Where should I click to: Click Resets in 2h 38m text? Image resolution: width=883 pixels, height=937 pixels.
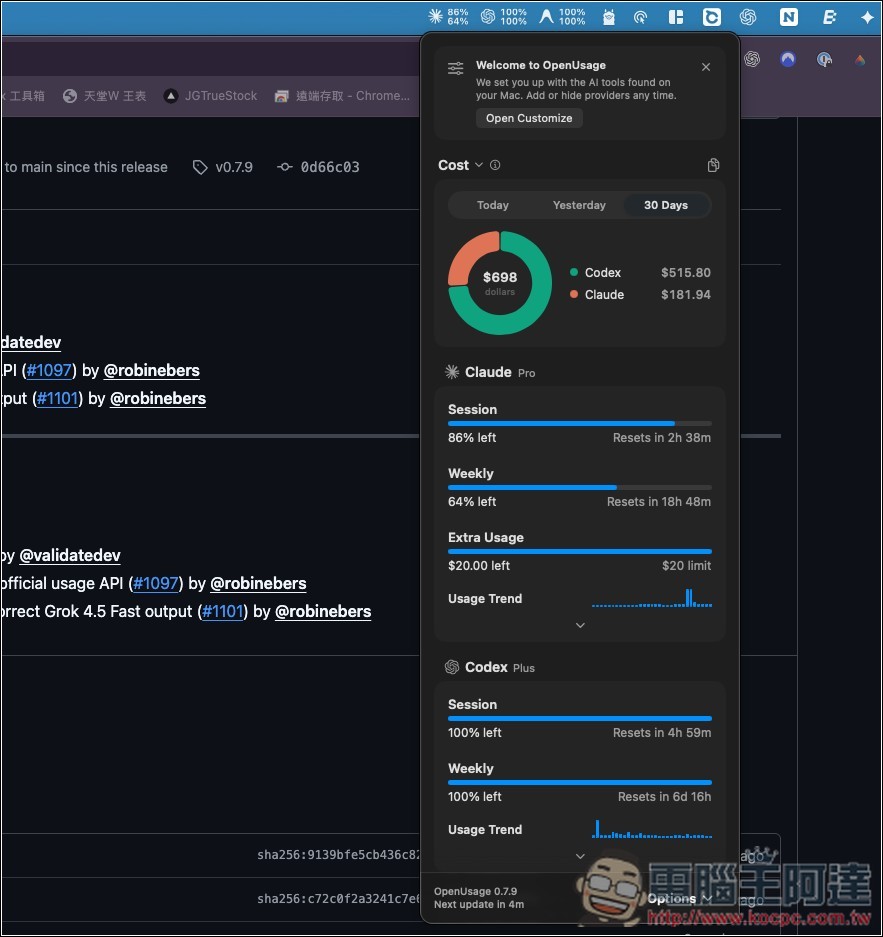(x=661, y=437)
